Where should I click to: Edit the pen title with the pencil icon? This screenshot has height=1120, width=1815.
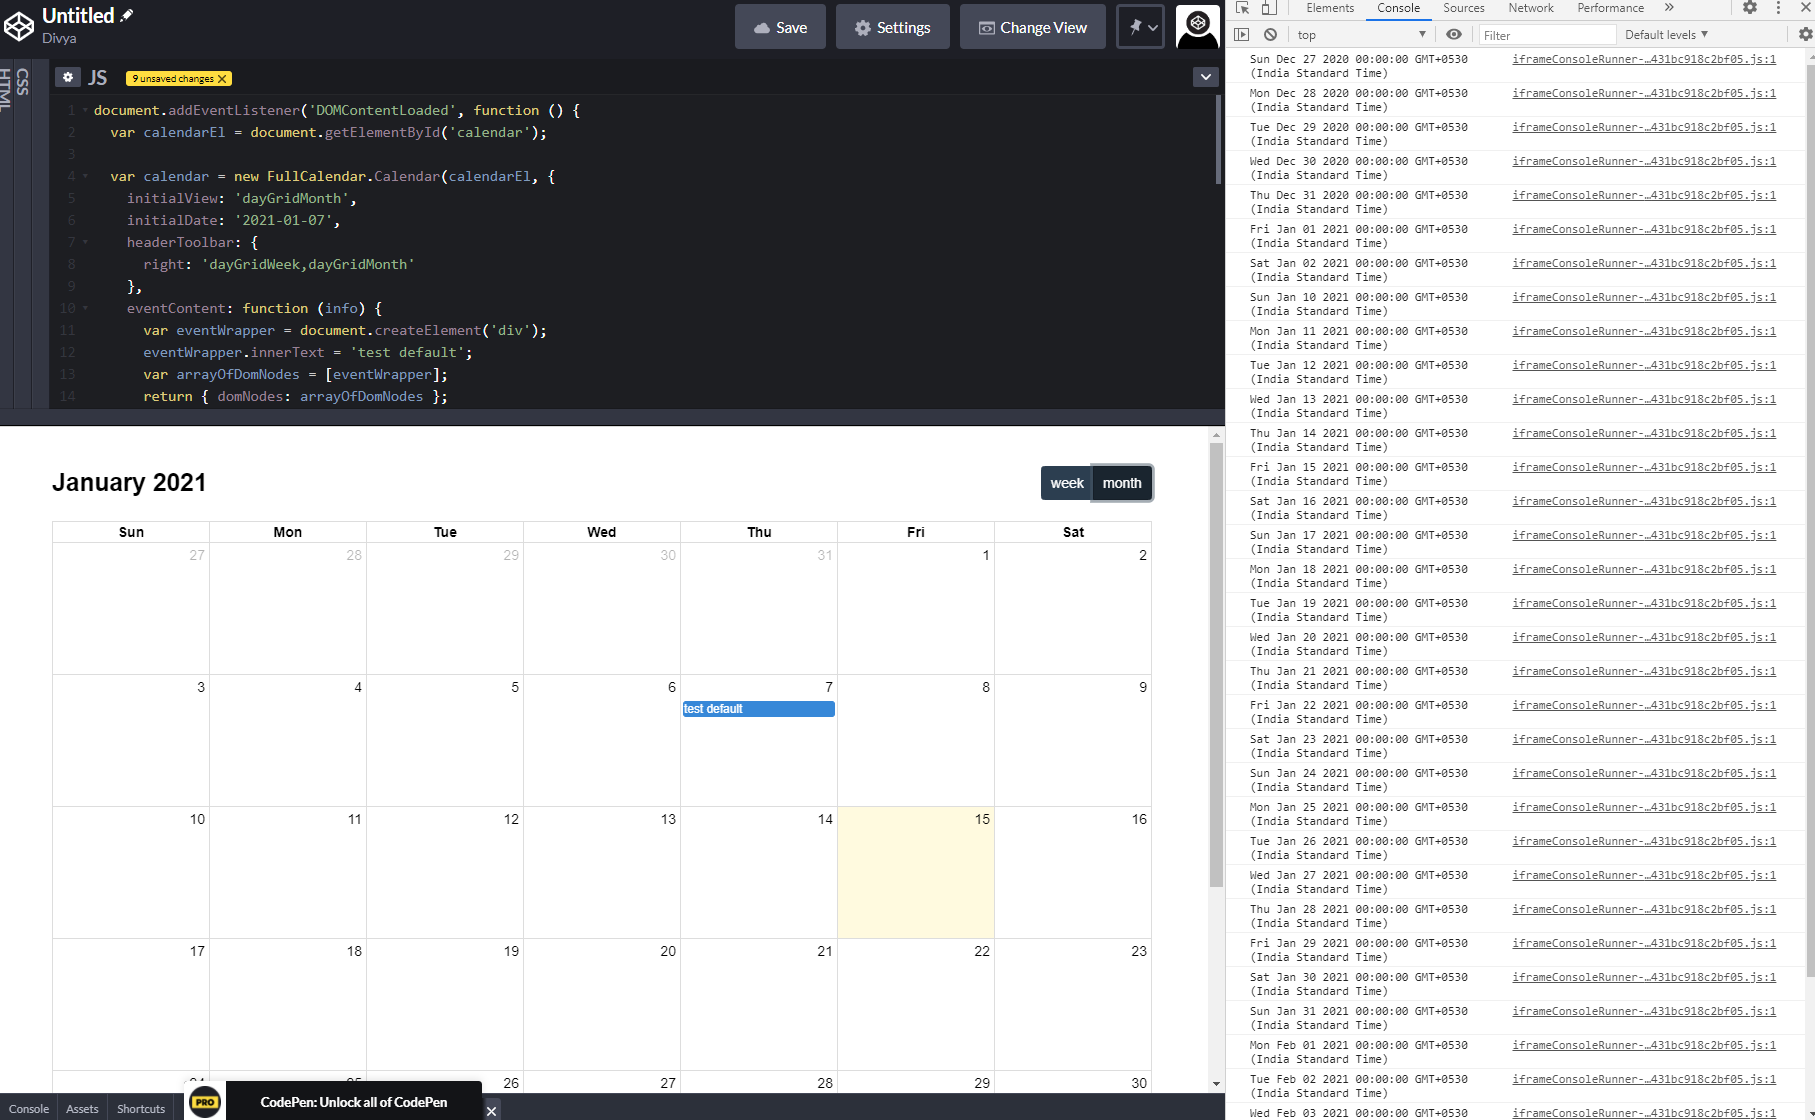(127, 14)
